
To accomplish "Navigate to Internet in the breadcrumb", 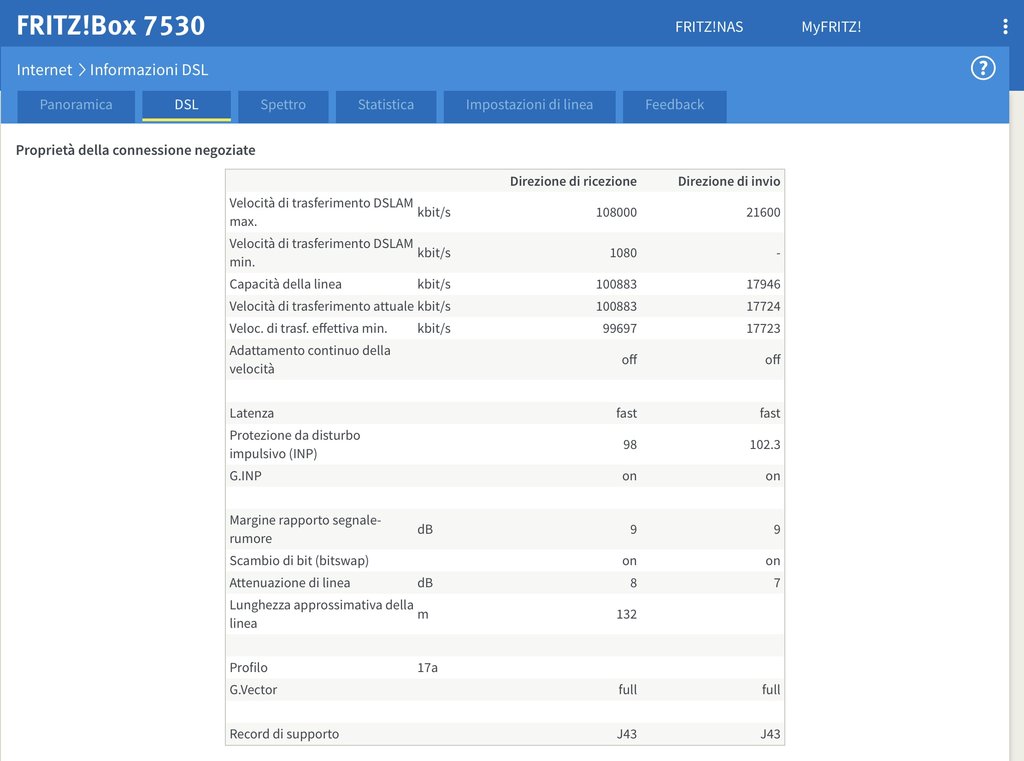I will (44, 70).
